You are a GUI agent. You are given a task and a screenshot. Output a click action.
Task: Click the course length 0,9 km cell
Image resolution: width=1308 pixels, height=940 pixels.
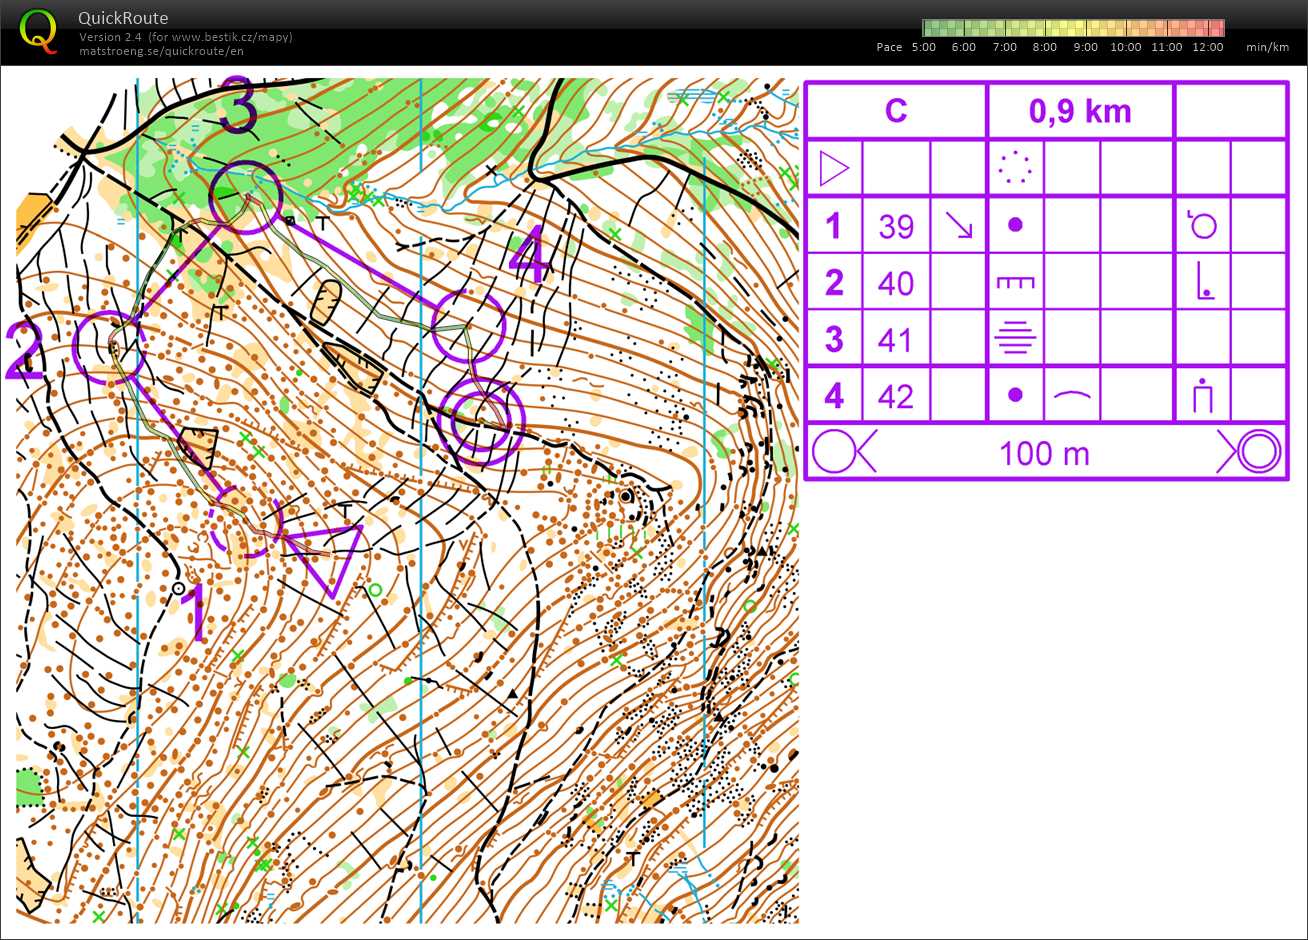point(1079,111)
